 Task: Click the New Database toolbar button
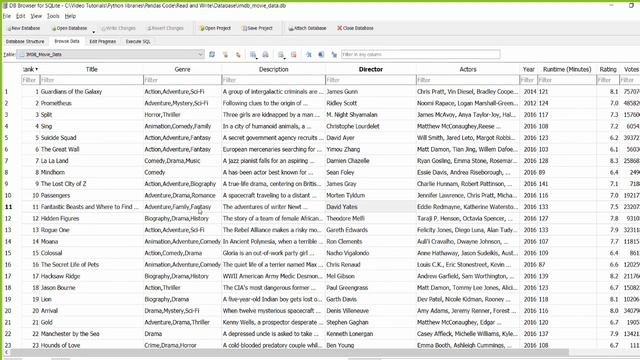coord(24,28)
